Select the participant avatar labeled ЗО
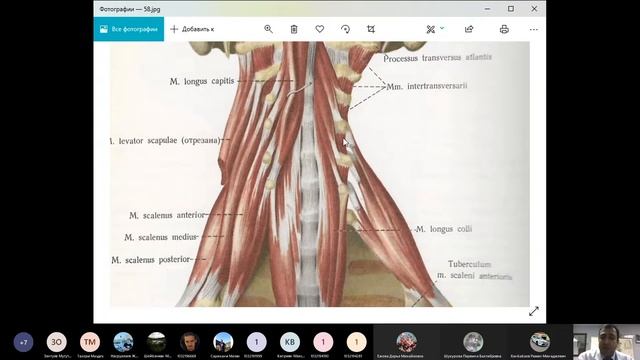The height and width of the screenshot is (360, 640). 56,342
